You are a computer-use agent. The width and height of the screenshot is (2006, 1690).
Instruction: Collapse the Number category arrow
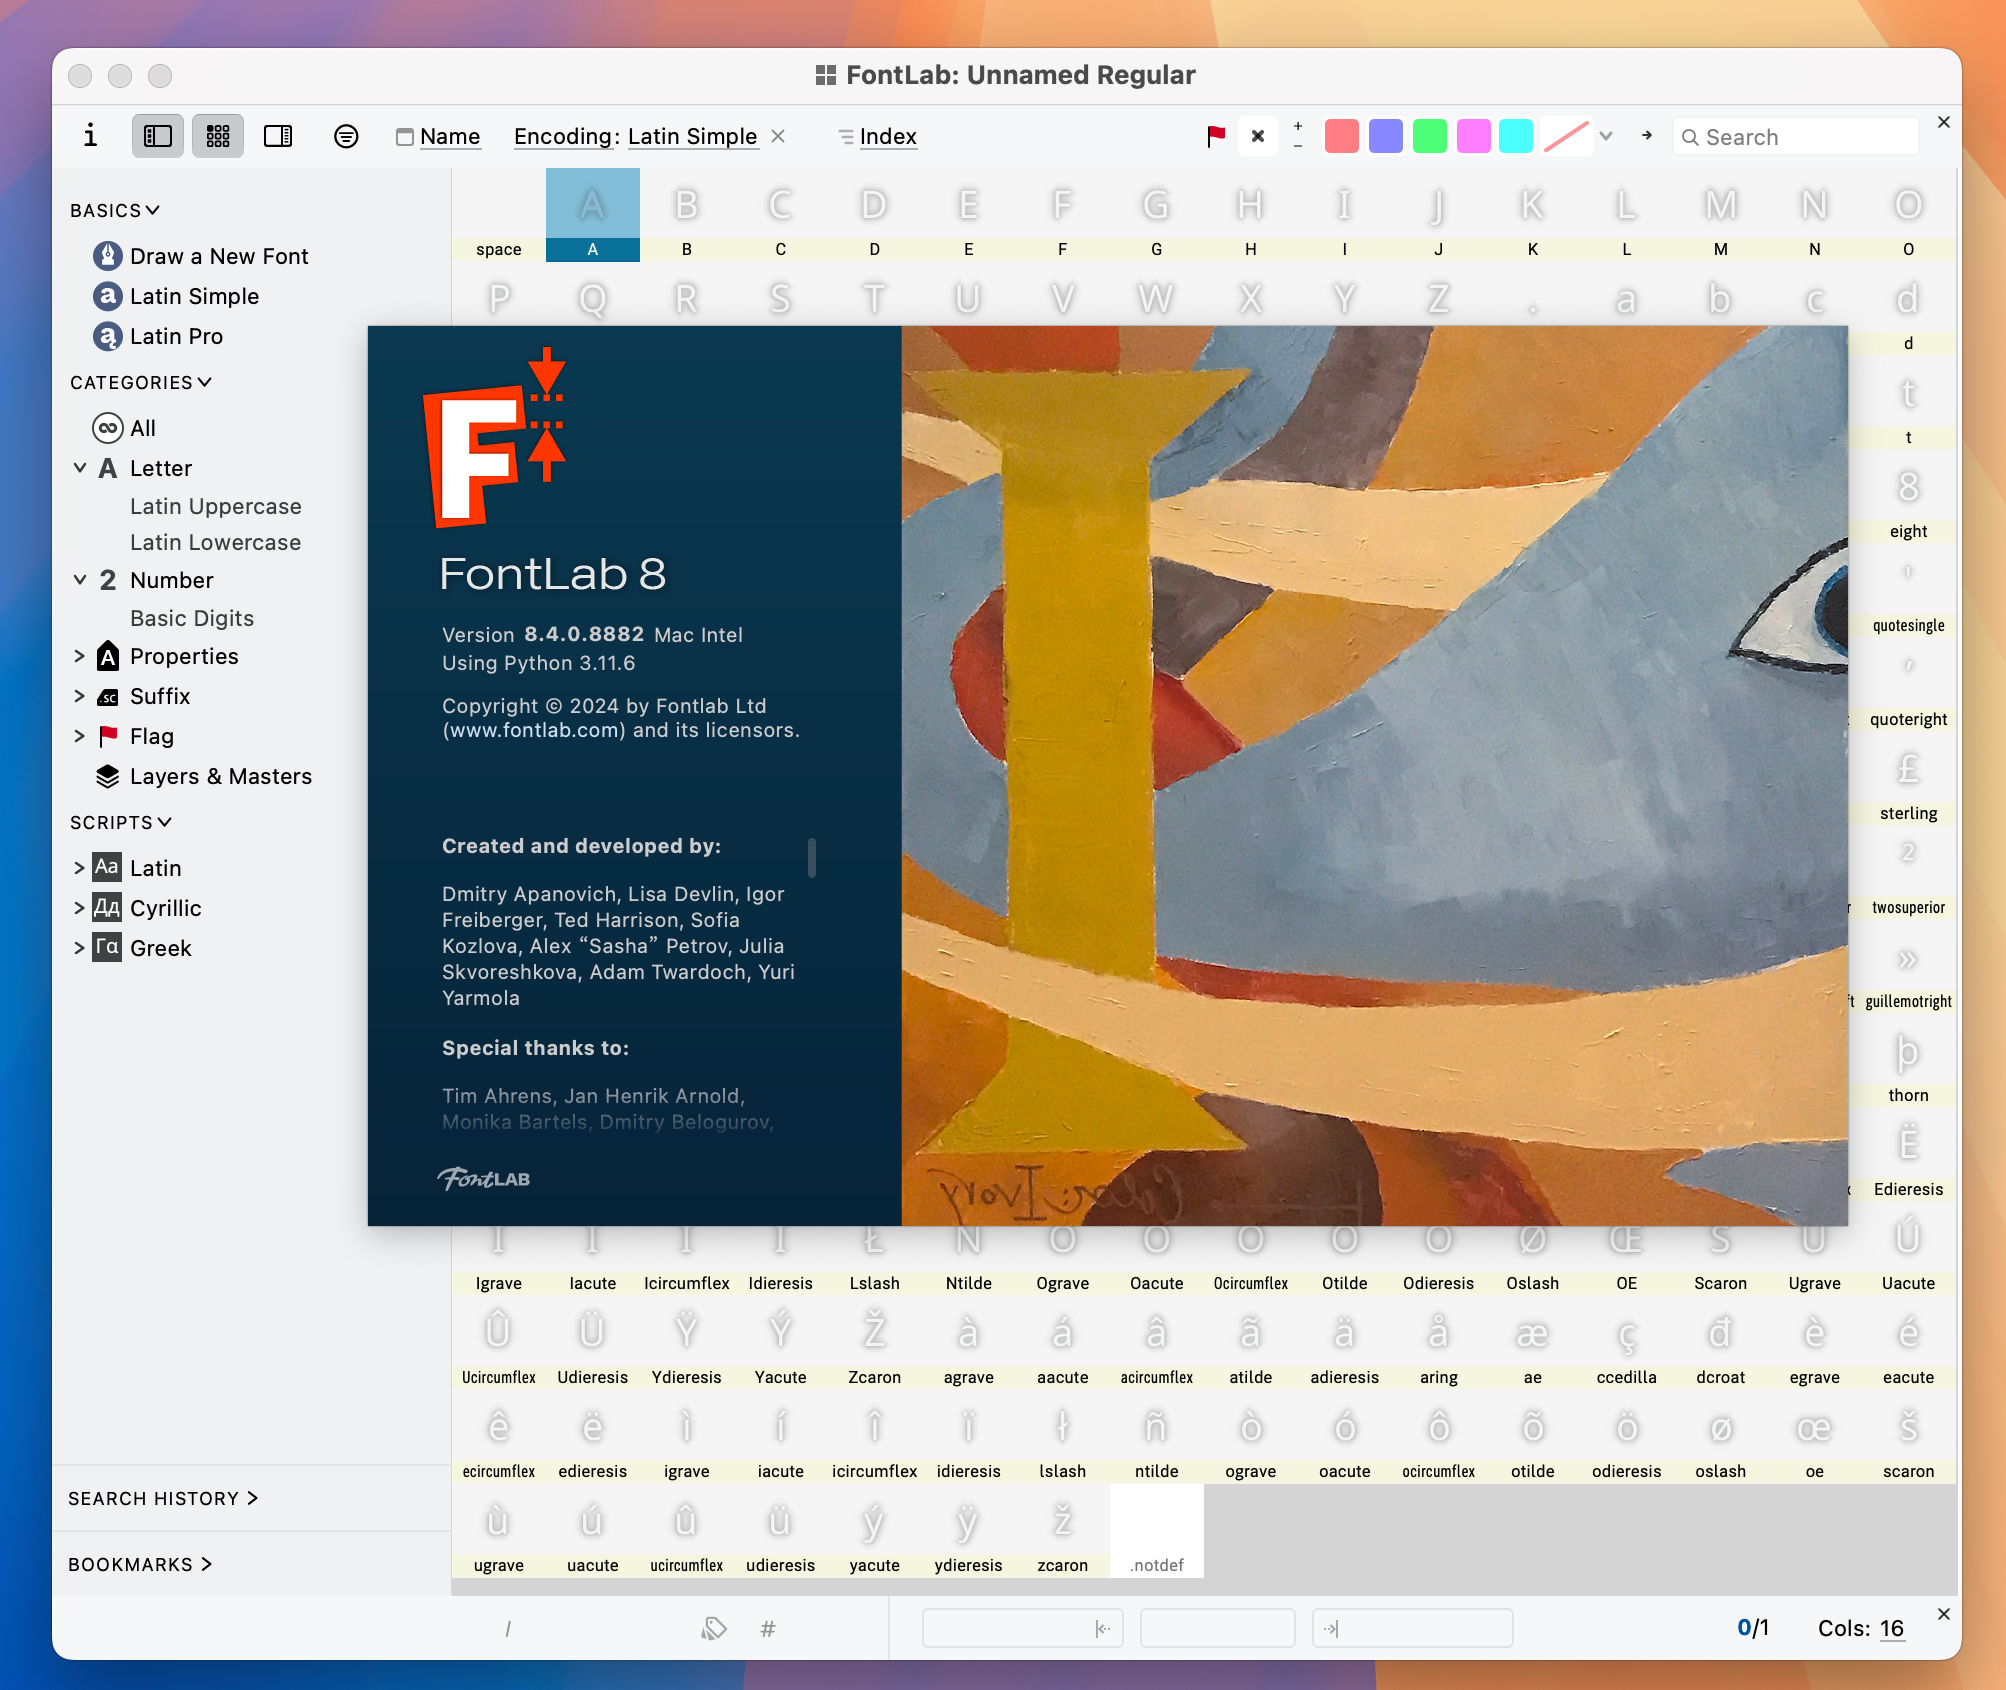80,580
